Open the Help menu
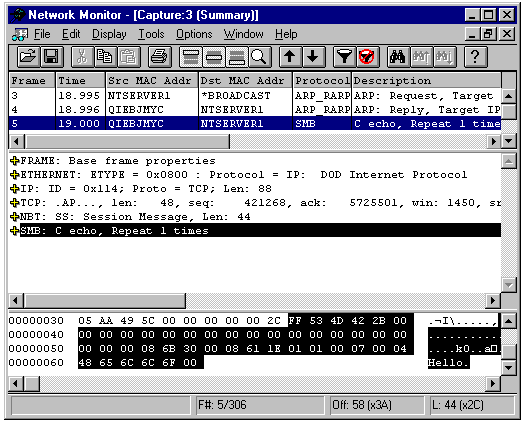Screen dimensions: 525x424 pyautogui.click(x=286, y=34)
